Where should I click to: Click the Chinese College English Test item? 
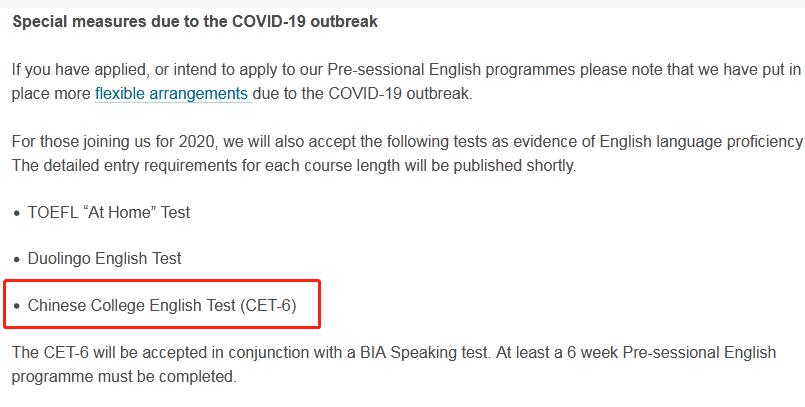coord(162,304)
